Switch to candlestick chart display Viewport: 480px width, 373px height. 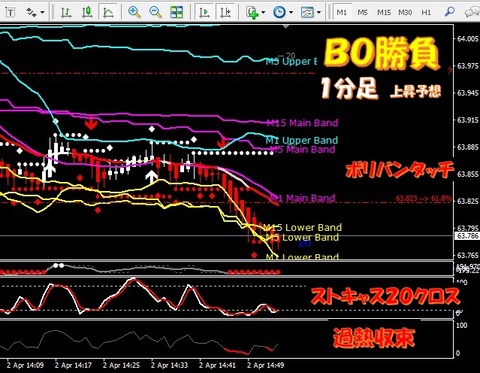[x=87, y=13]
